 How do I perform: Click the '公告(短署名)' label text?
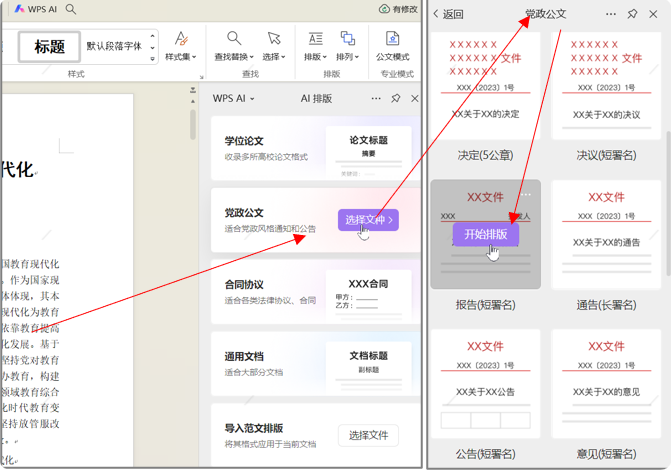click(x=485, y=453)
